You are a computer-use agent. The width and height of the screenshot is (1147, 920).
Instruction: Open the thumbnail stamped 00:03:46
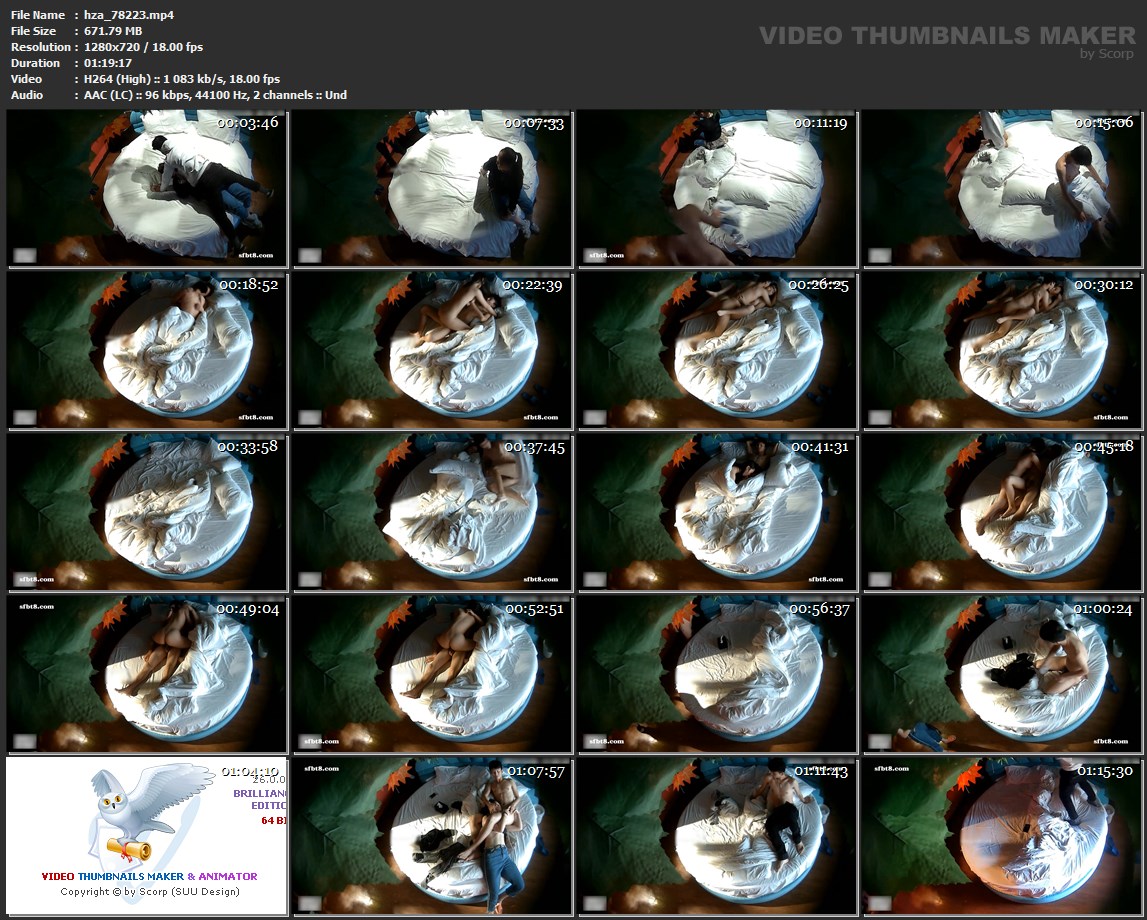pos(147,189)
